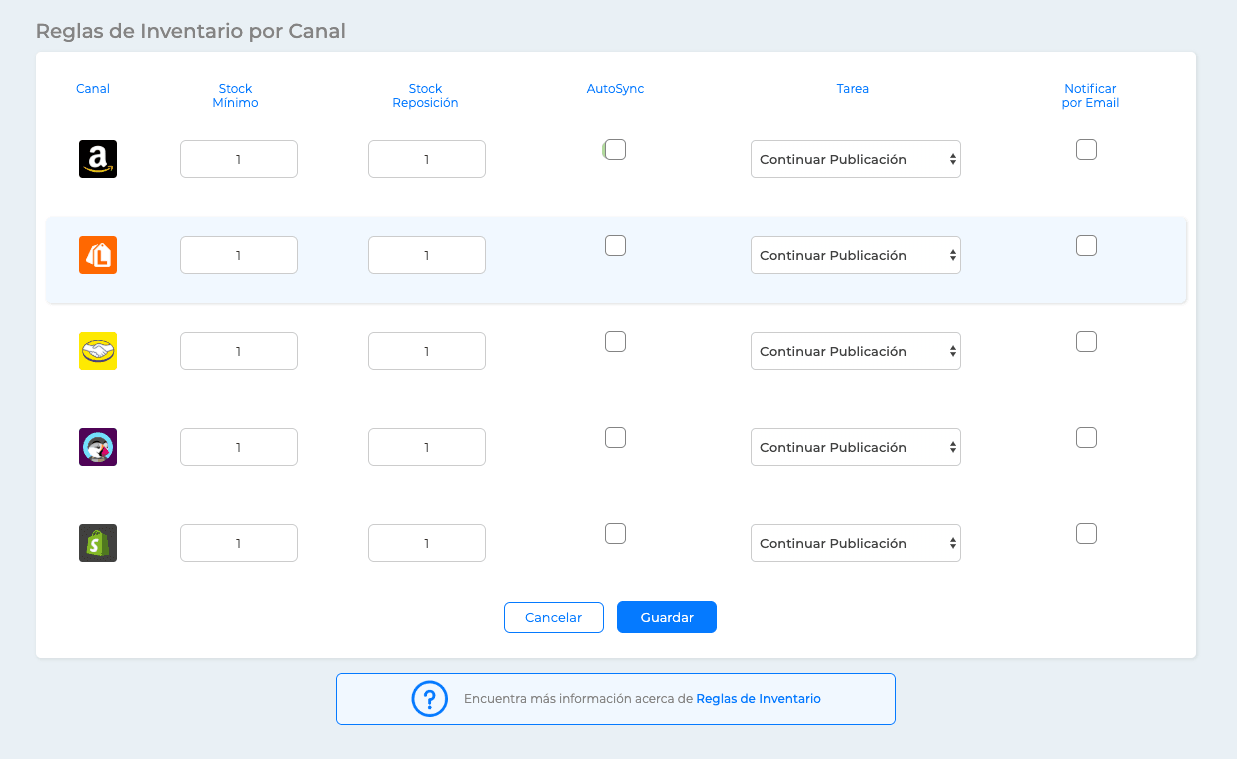This screenshot has height=759, width=1237.
Task: Click the Canal column header
Action: pyautogui.click(x=93, y=89)
